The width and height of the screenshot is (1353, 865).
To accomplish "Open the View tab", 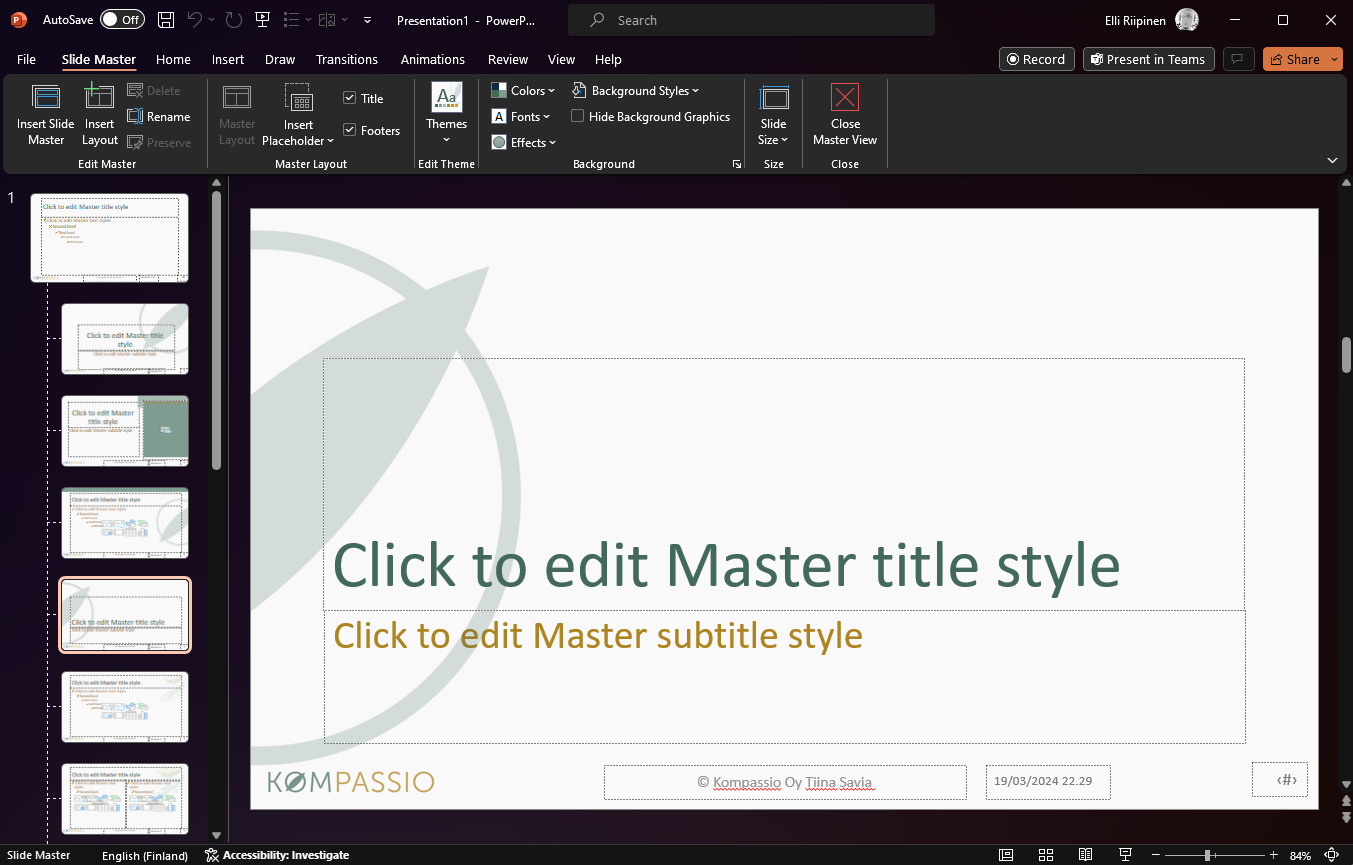I will [562, 59].
